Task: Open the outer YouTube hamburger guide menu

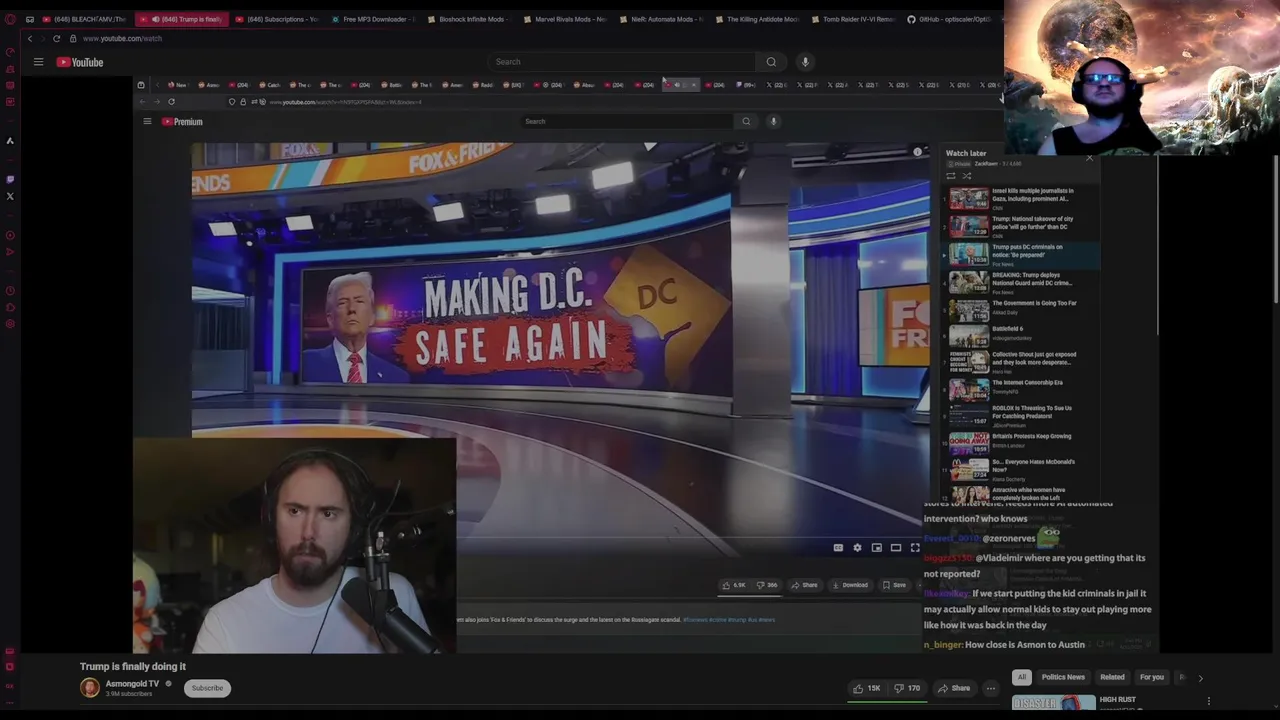Action: pyautogui.click(x=38, y=62)
